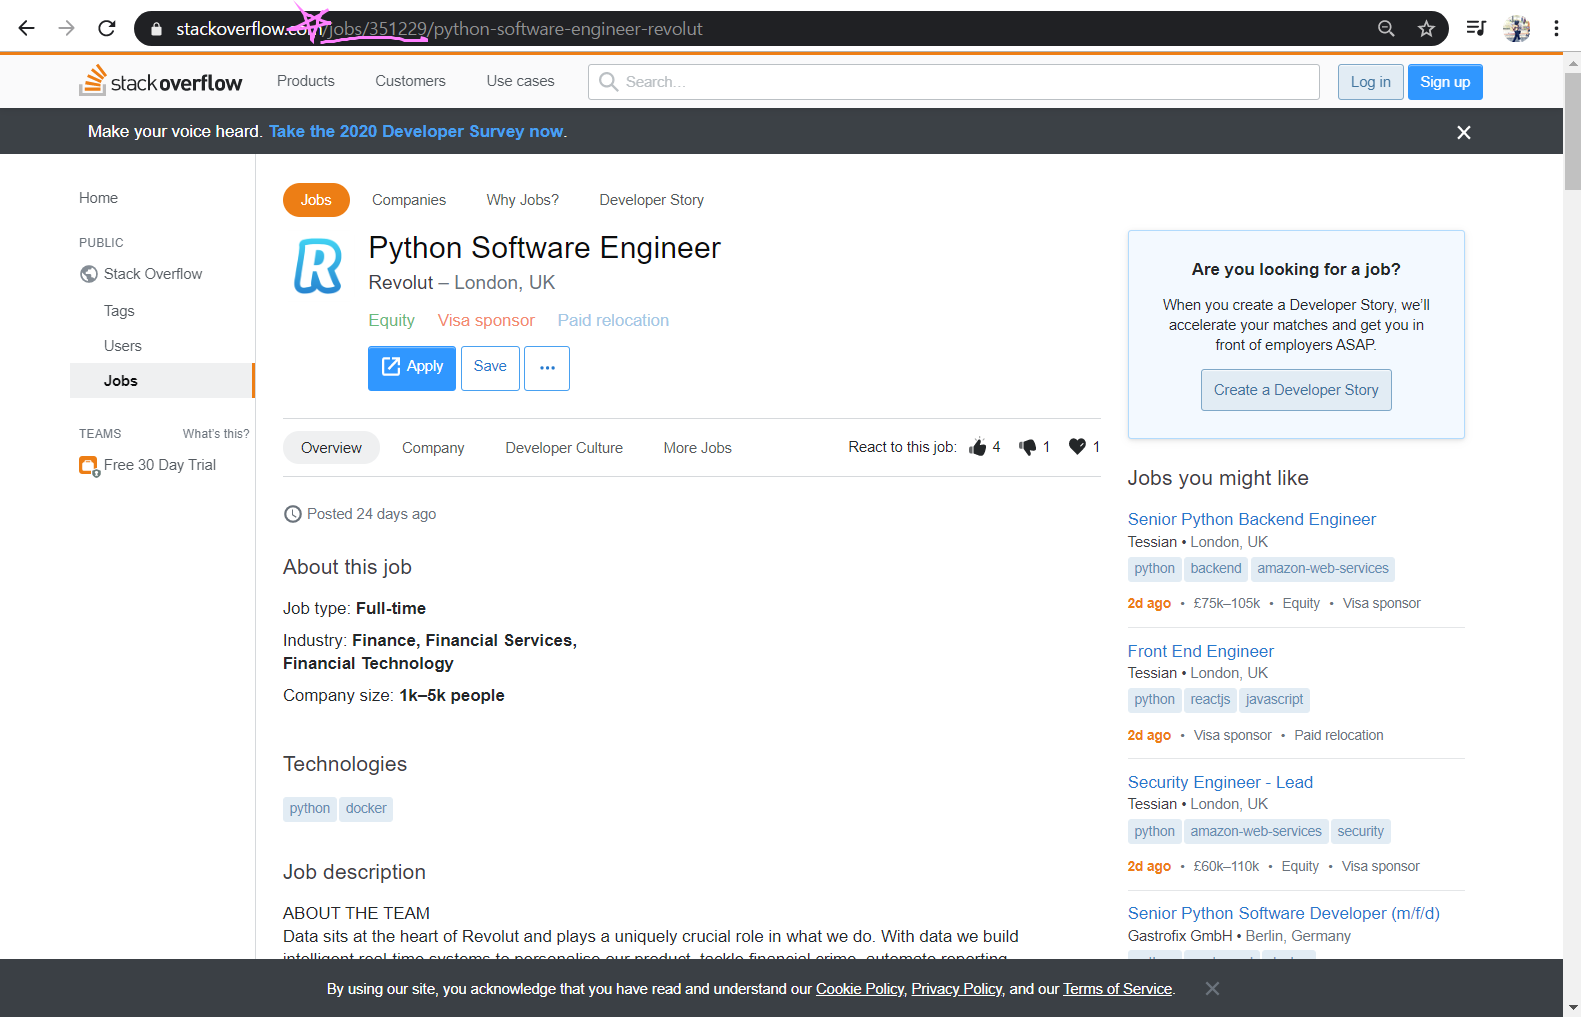Click What's this? beside Teams
The height and width of the screenshot is (1017, 1581).
[216, 434]
